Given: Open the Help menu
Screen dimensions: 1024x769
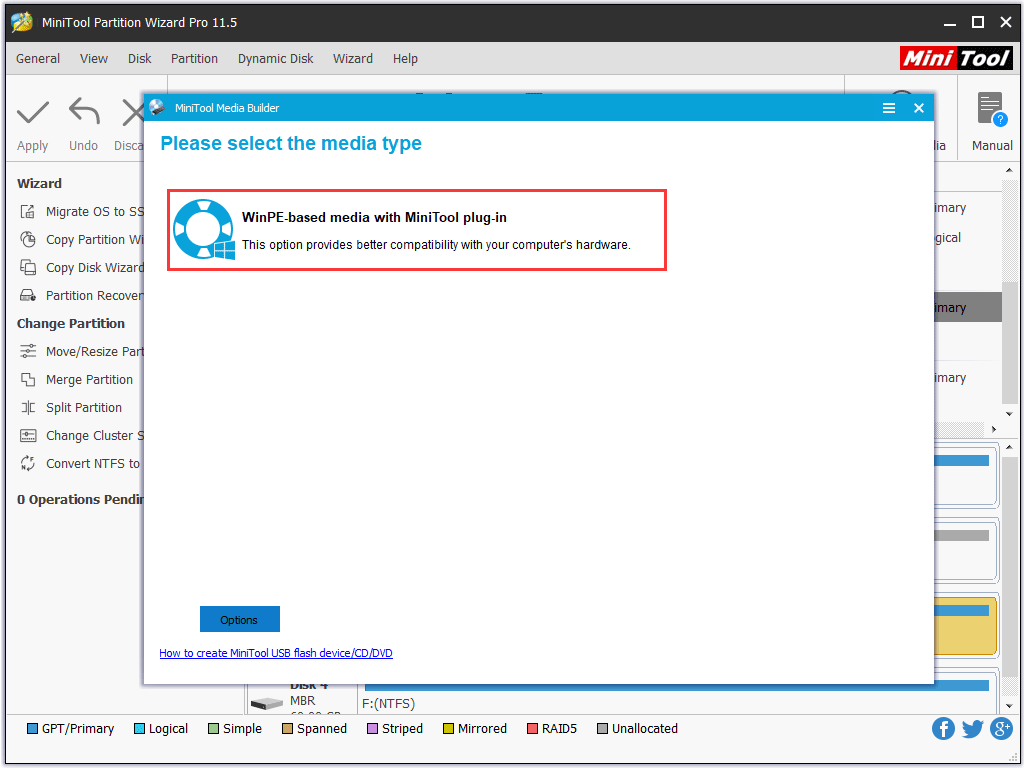Looking at the screenshot, I should click(x=405, y=59).
